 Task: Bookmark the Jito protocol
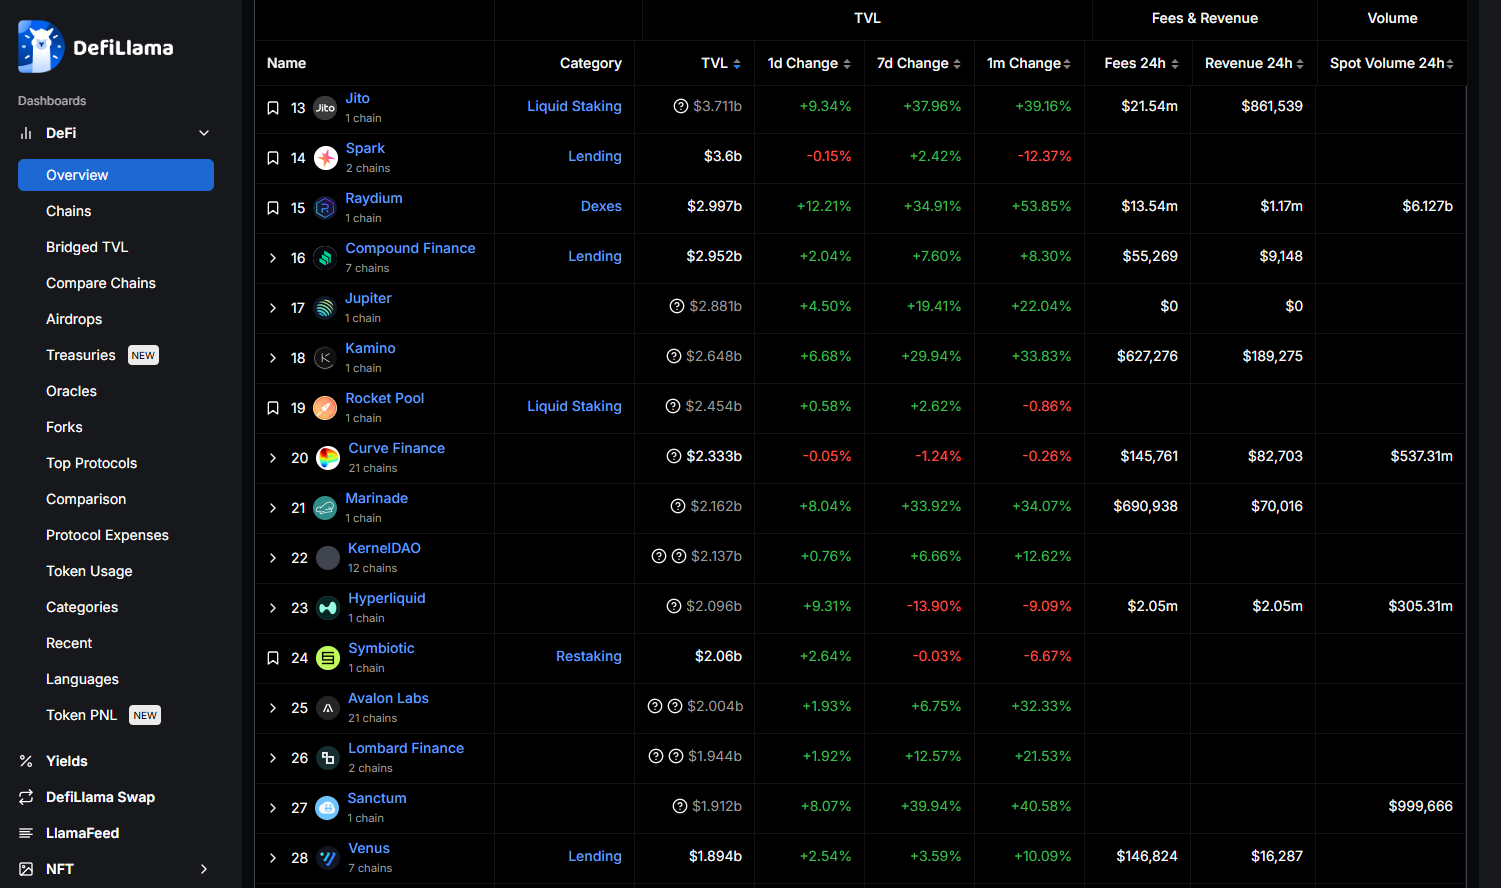tap(273, 108)
